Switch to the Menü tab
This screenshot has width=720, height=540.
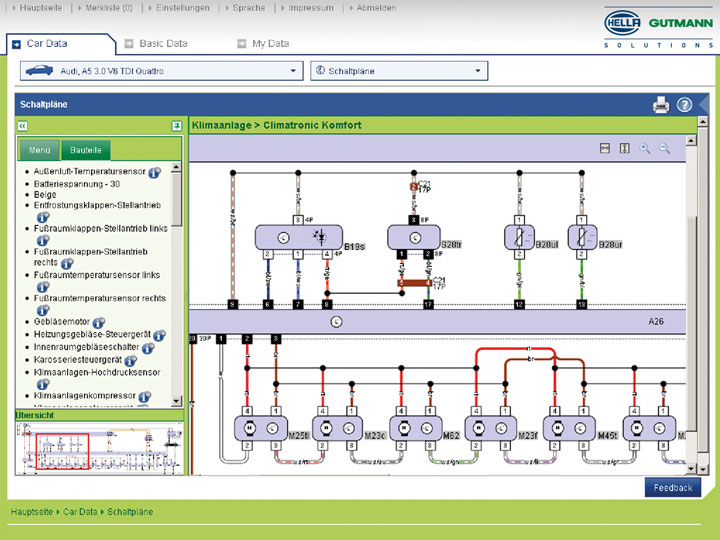click(x=40, y=150)
